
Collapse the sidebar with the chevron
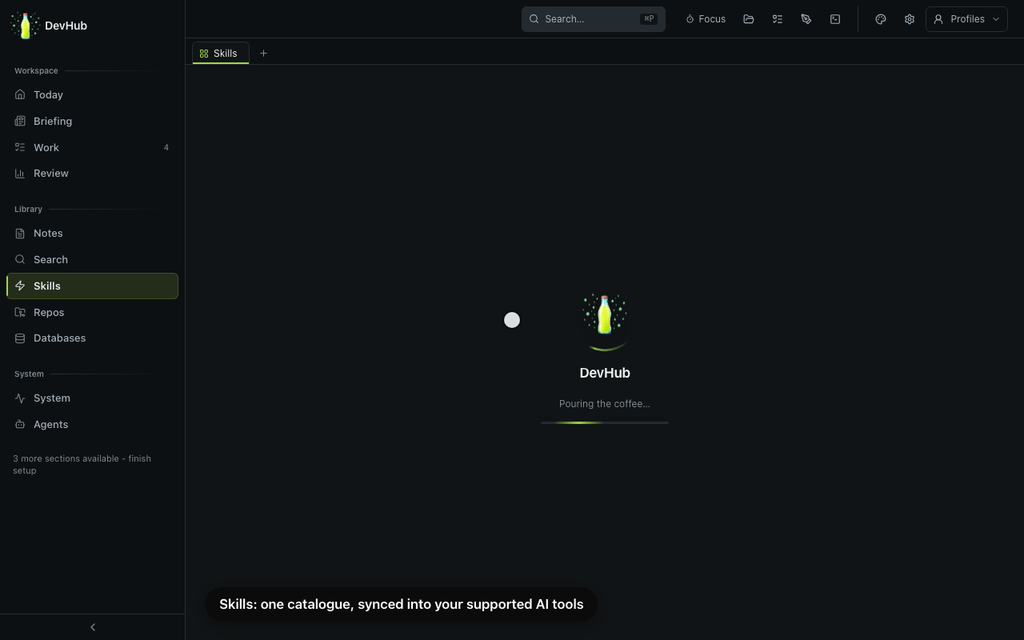93,627
